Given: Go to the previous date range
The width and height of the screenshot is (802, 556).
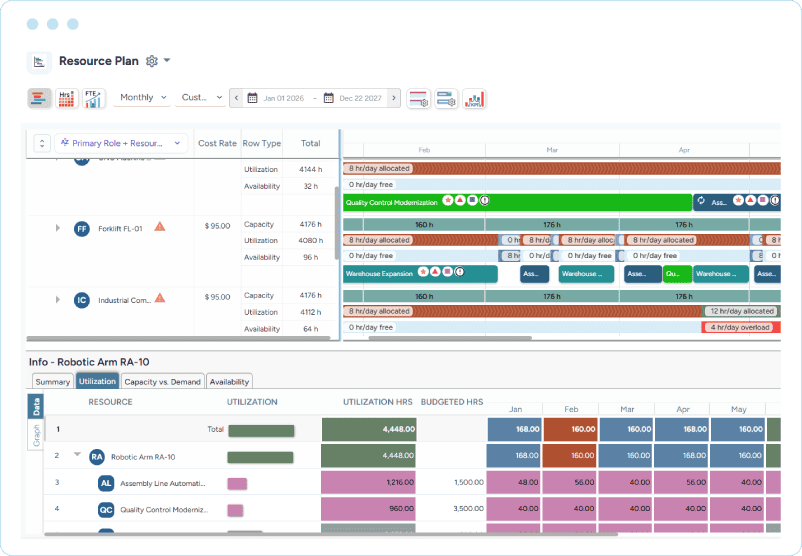Looking at the screenshot, I should click(x=236, y=98).
